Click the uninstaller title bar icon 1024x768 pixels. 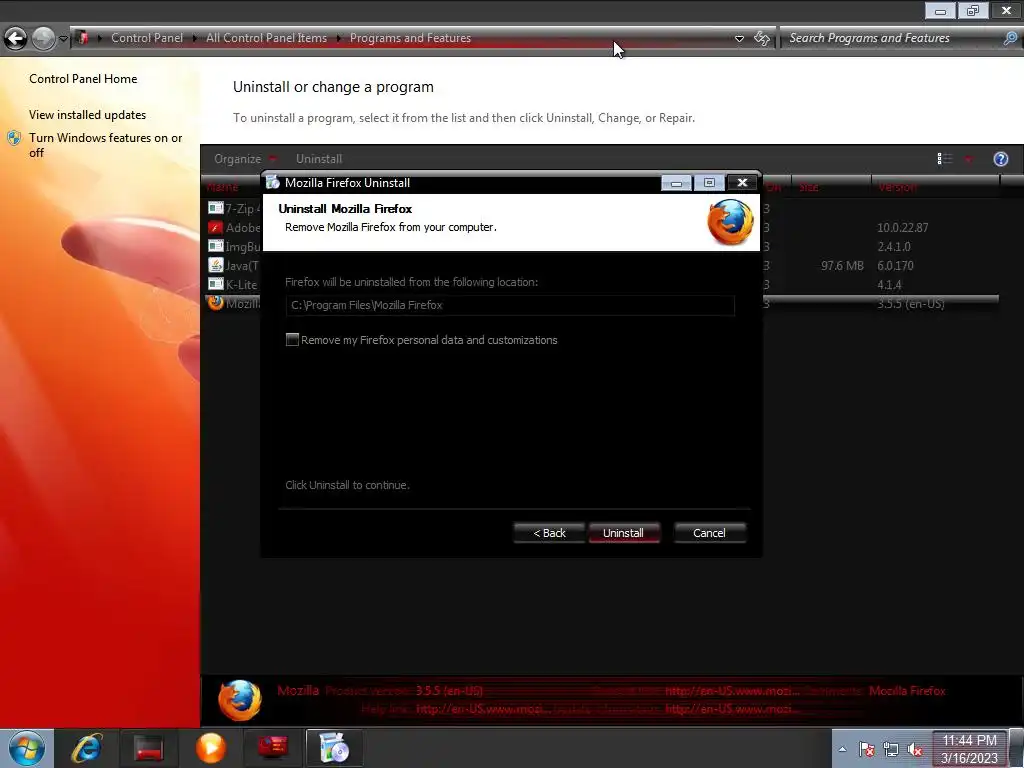pyautogui.click(x=273, y=183)
